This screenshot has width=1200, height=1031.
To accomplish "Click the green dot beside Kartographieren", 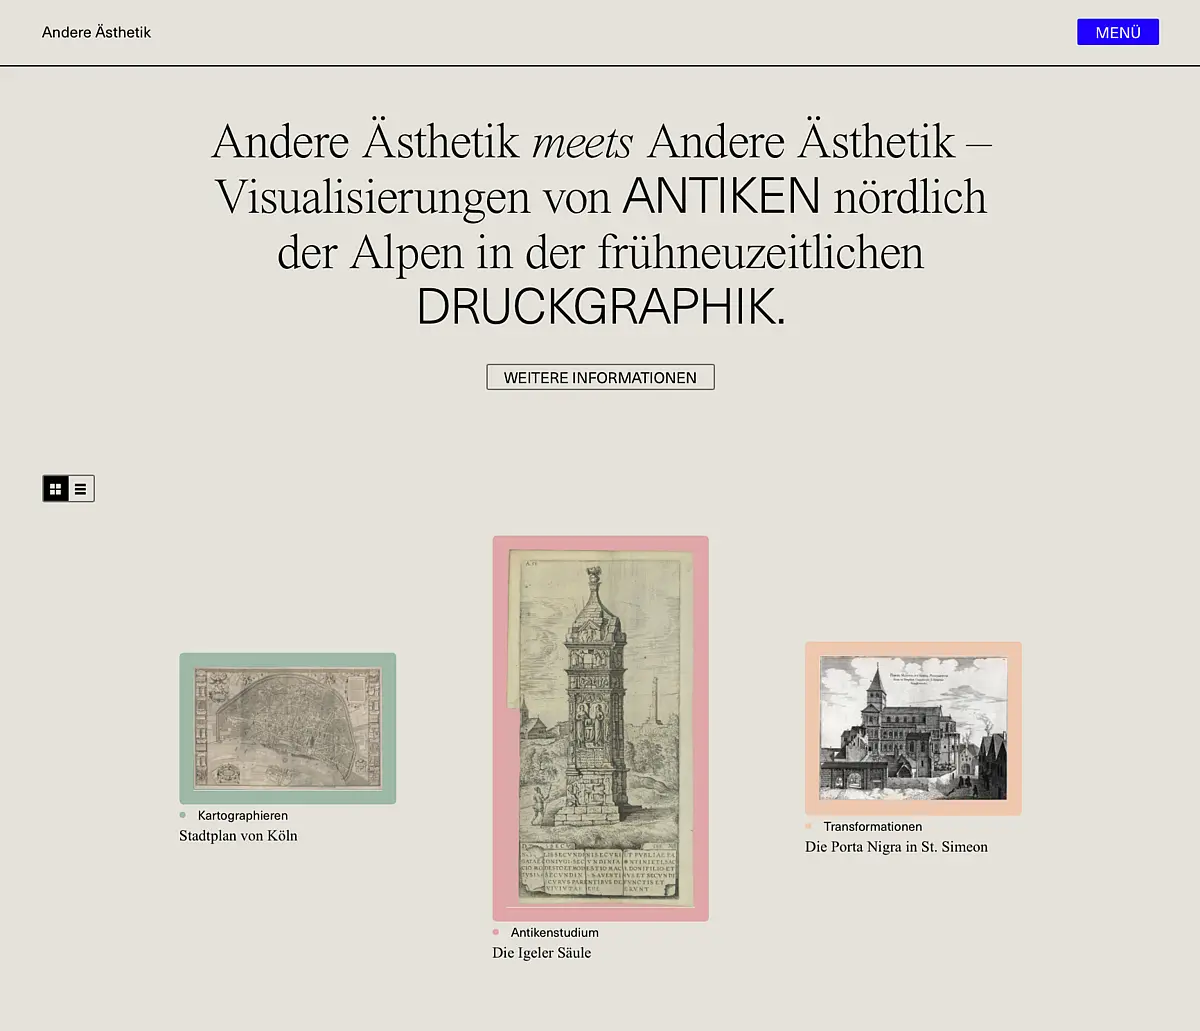I will (183, 815).
